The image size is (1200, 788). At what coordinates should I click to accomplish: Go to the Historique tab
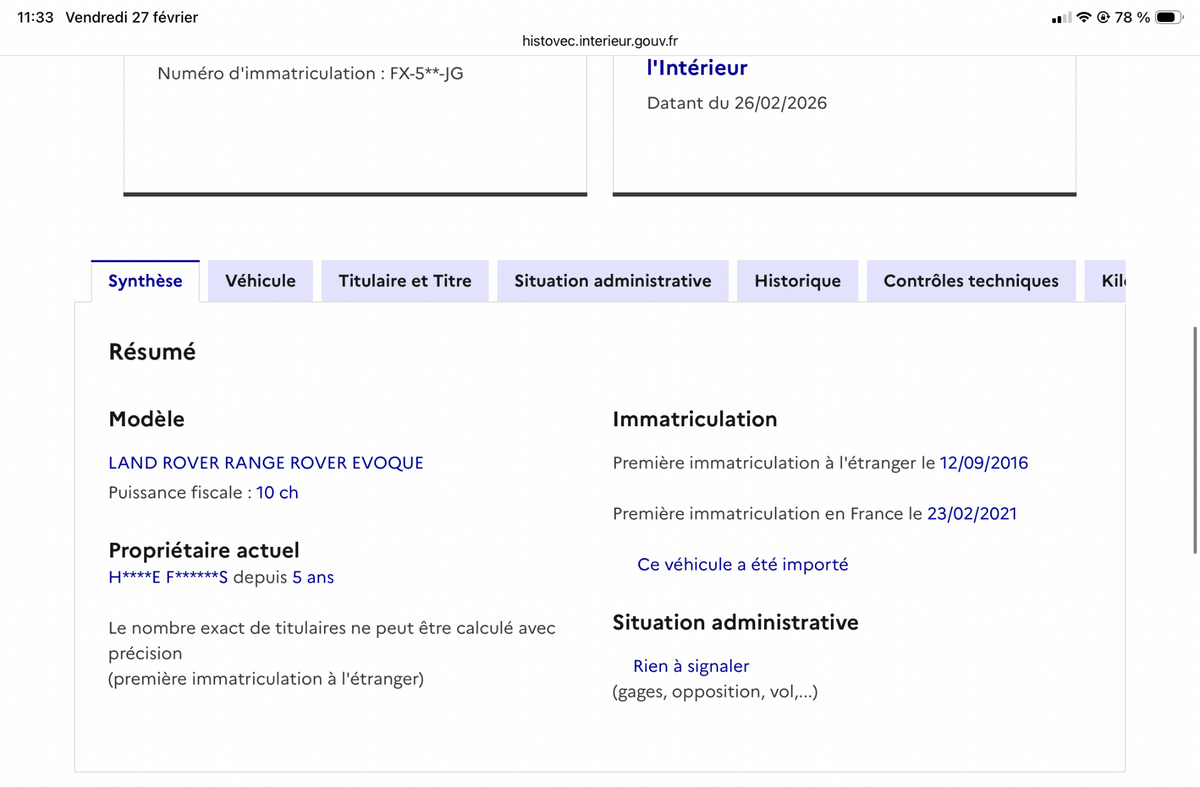click(797, 281)
